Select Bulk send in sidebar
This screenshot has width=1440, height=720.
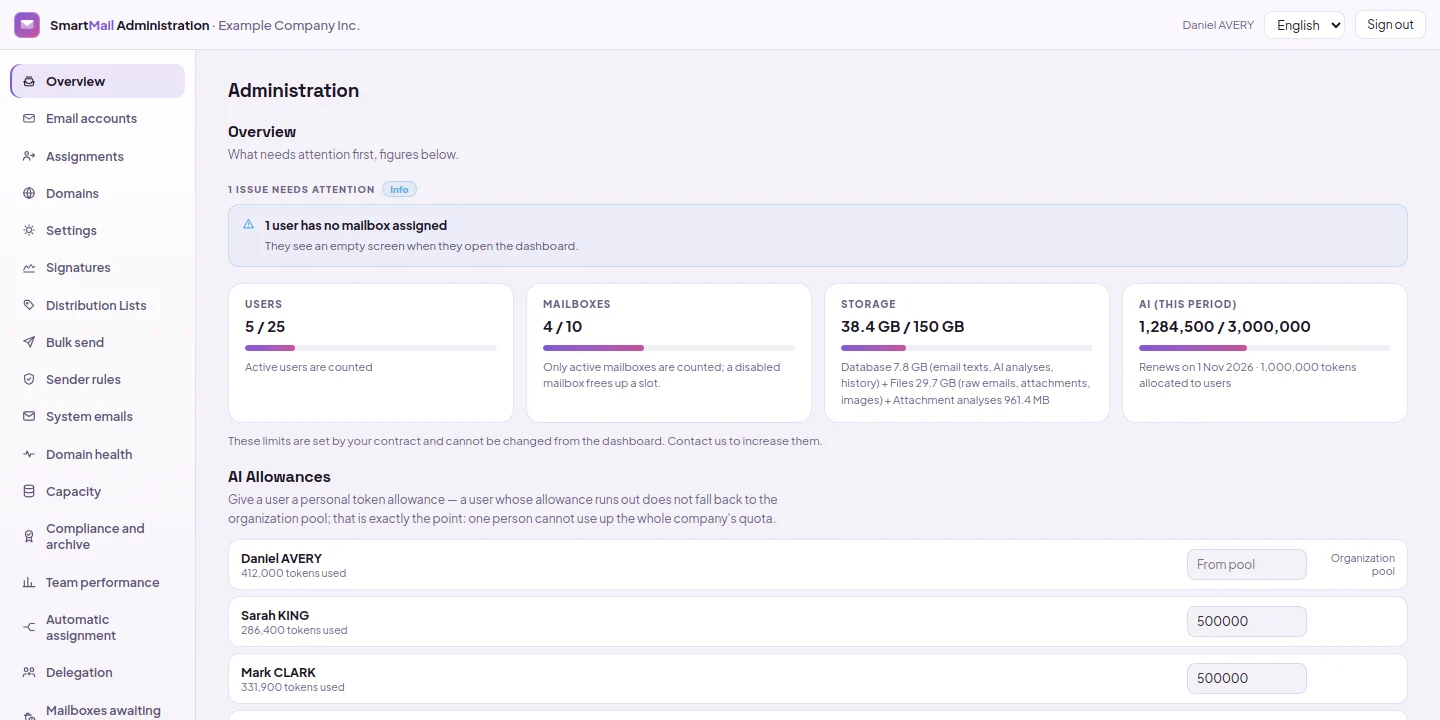[98, 343]
